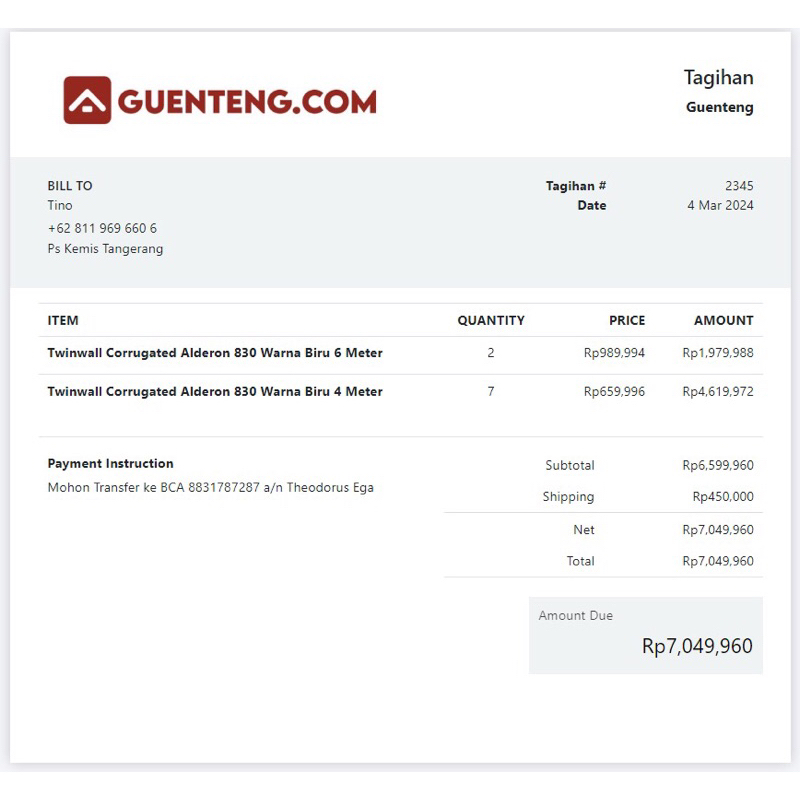The width and height of the screenshot is (800, 800).
Task: Select the Twinwall Corrugated 6 Meter item
Action: coord(215,353)
